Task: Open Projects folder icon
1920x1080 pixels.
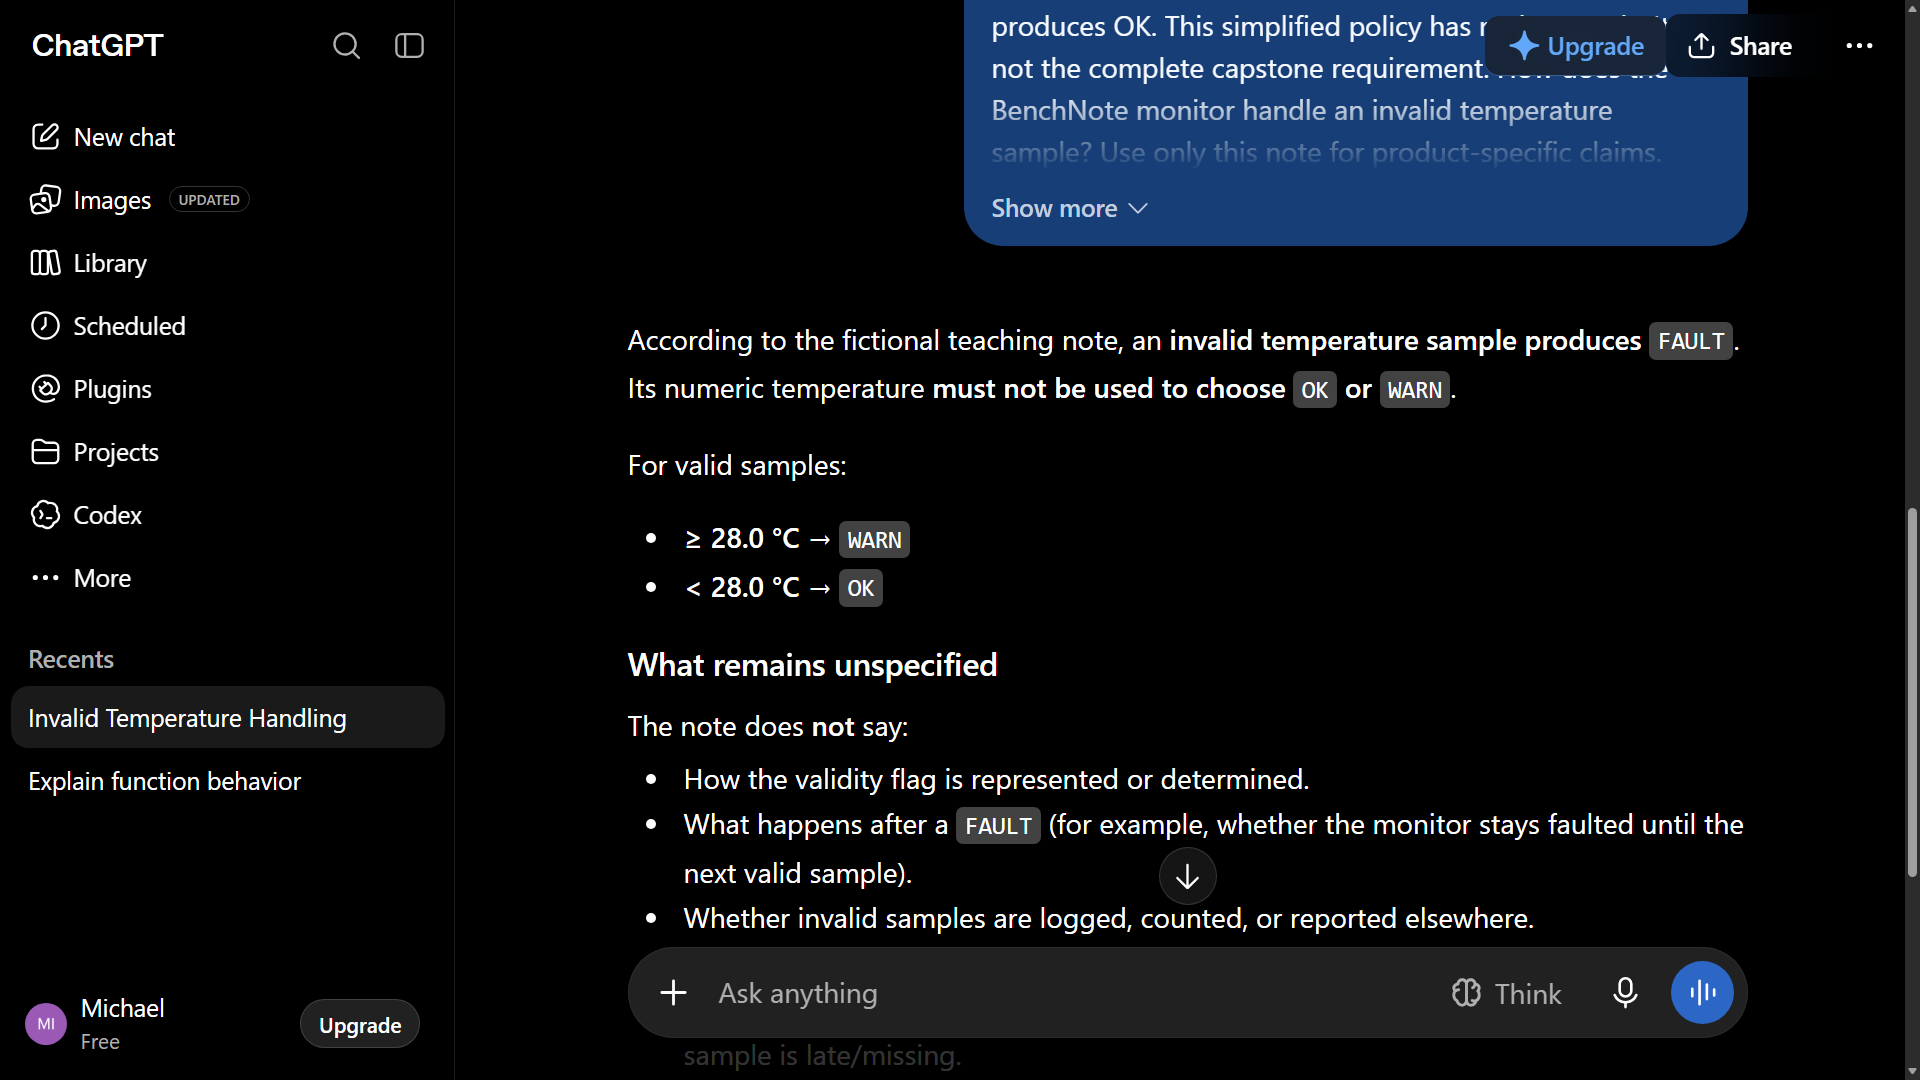Action: [45, 452]
